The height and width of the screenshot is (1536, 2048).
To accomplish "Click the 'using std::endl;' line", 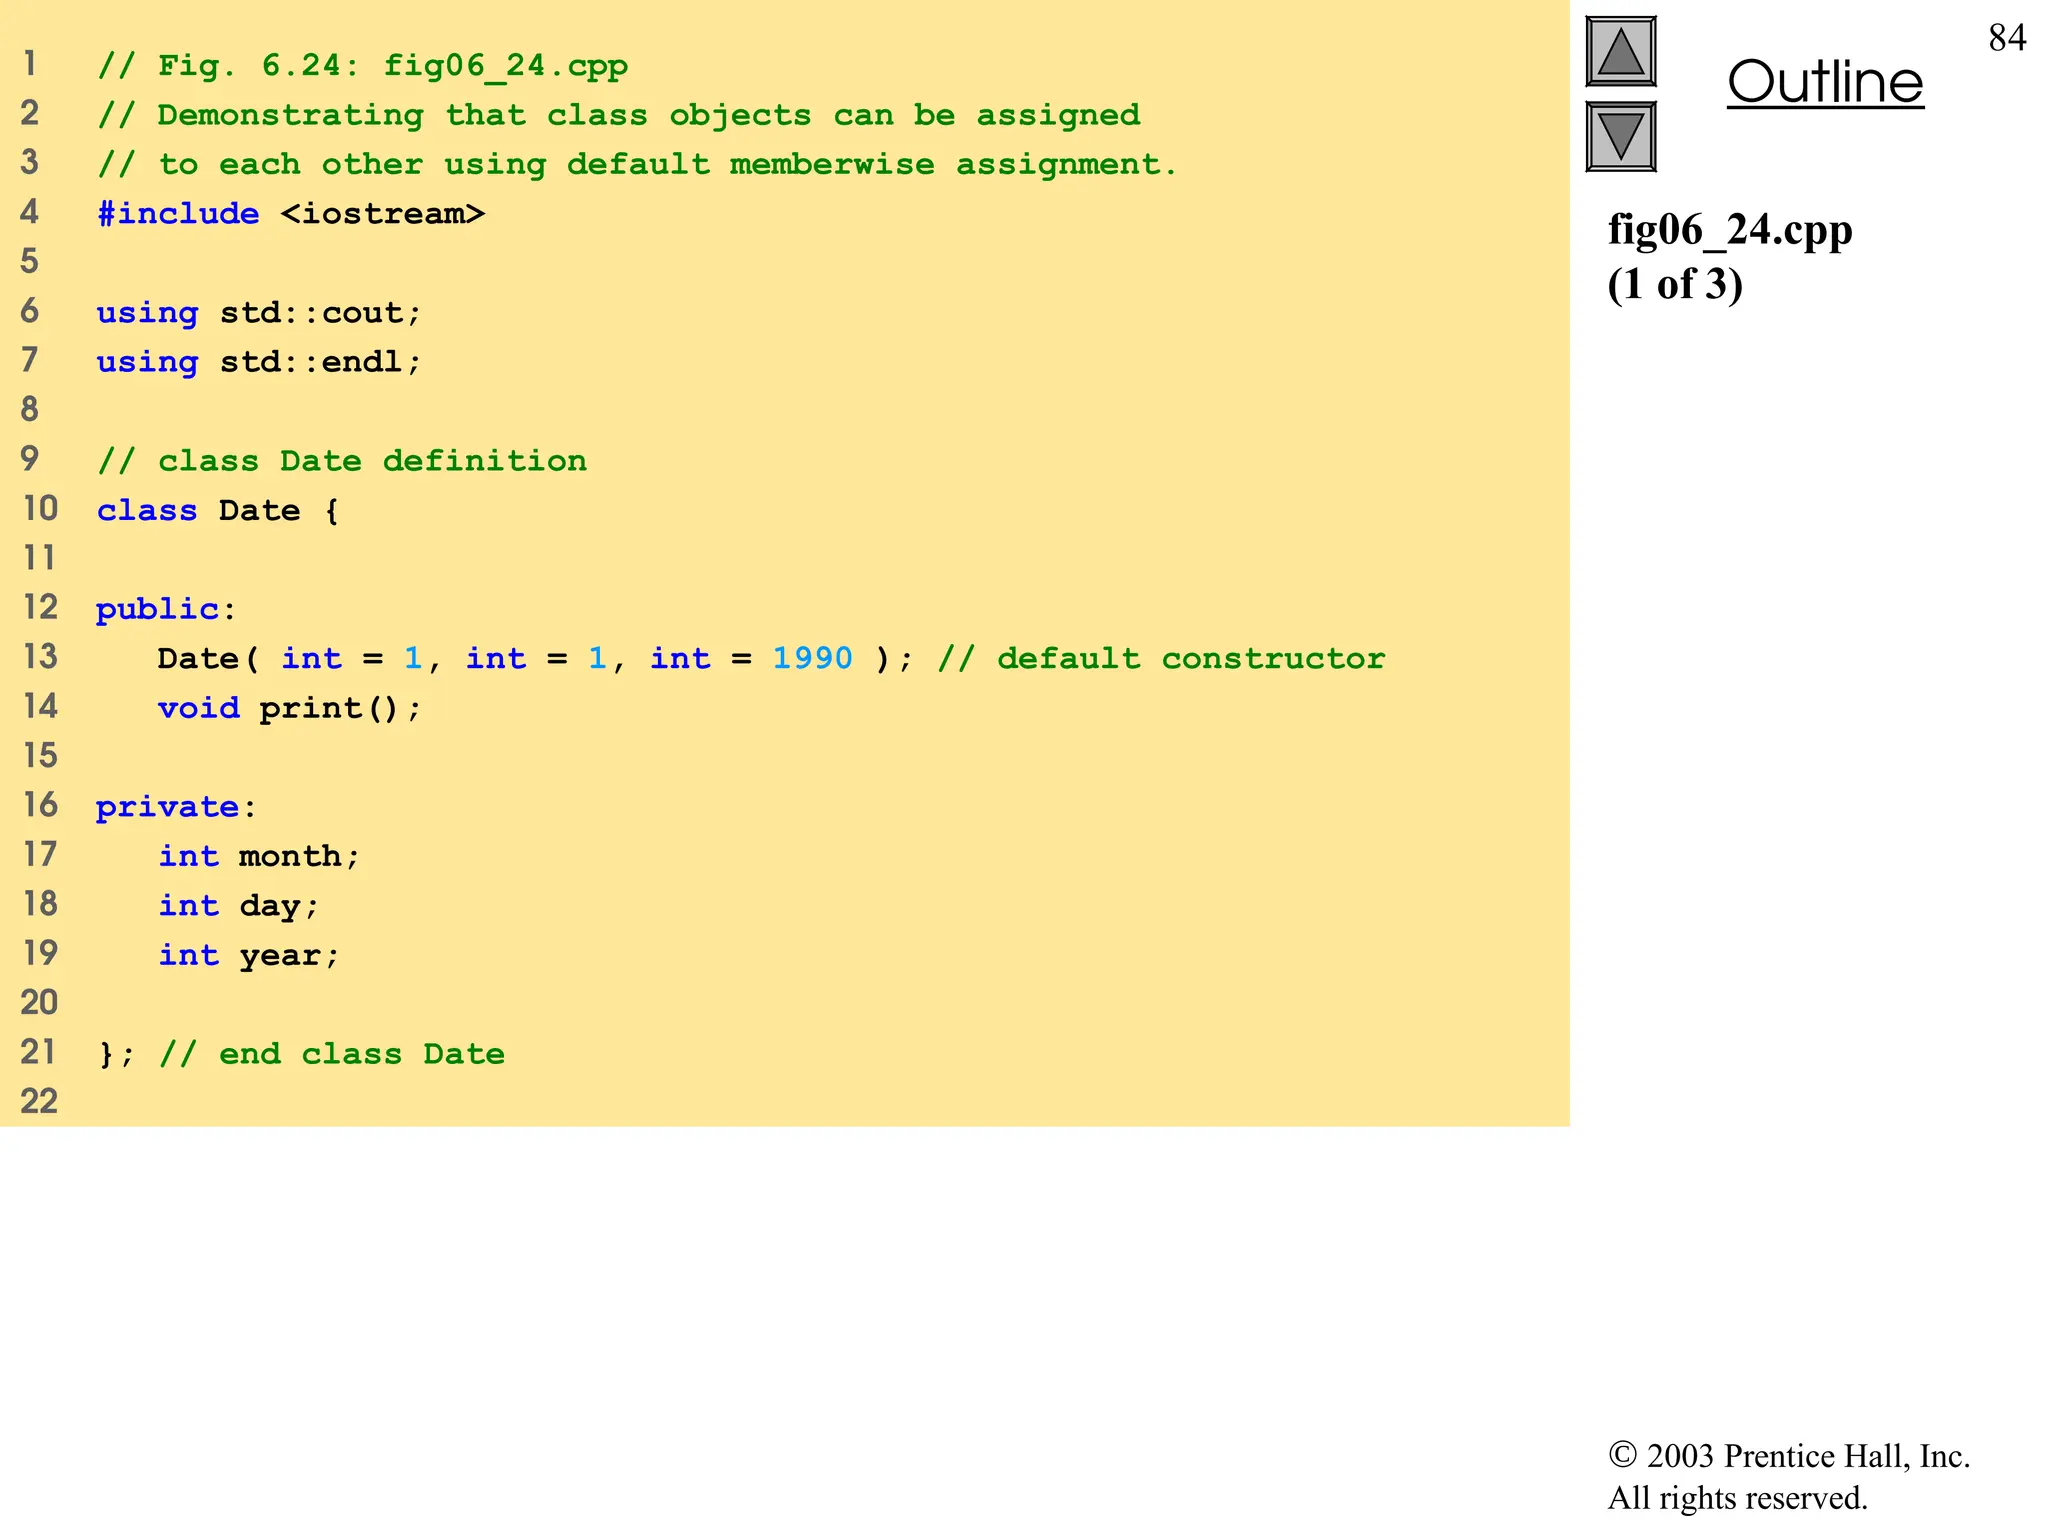I will pyautogui.click(x=259, y=362).
